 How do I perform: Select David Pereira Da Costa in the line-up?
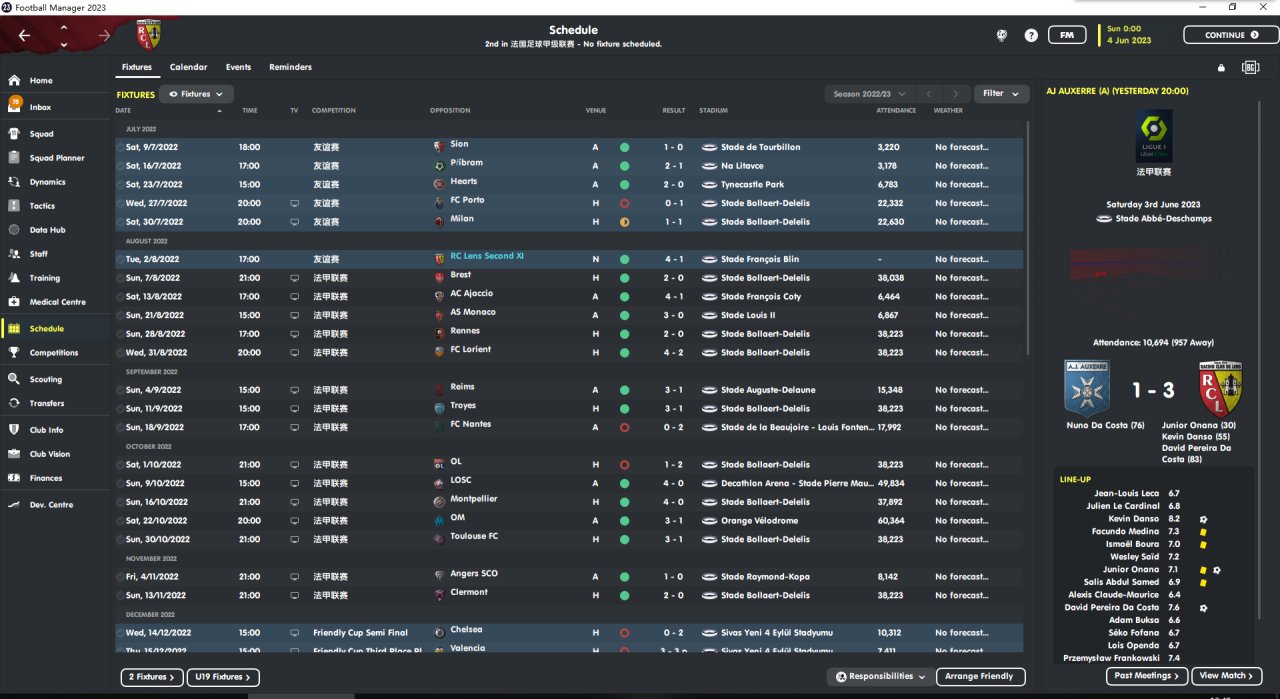point(1112,607)
